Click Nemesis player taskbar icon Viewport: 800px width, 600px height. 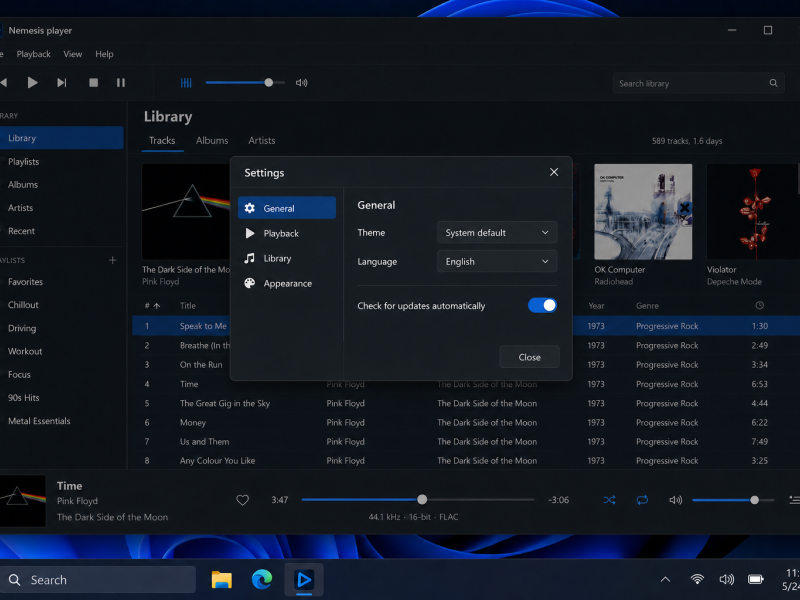click(x=304, y=580)
